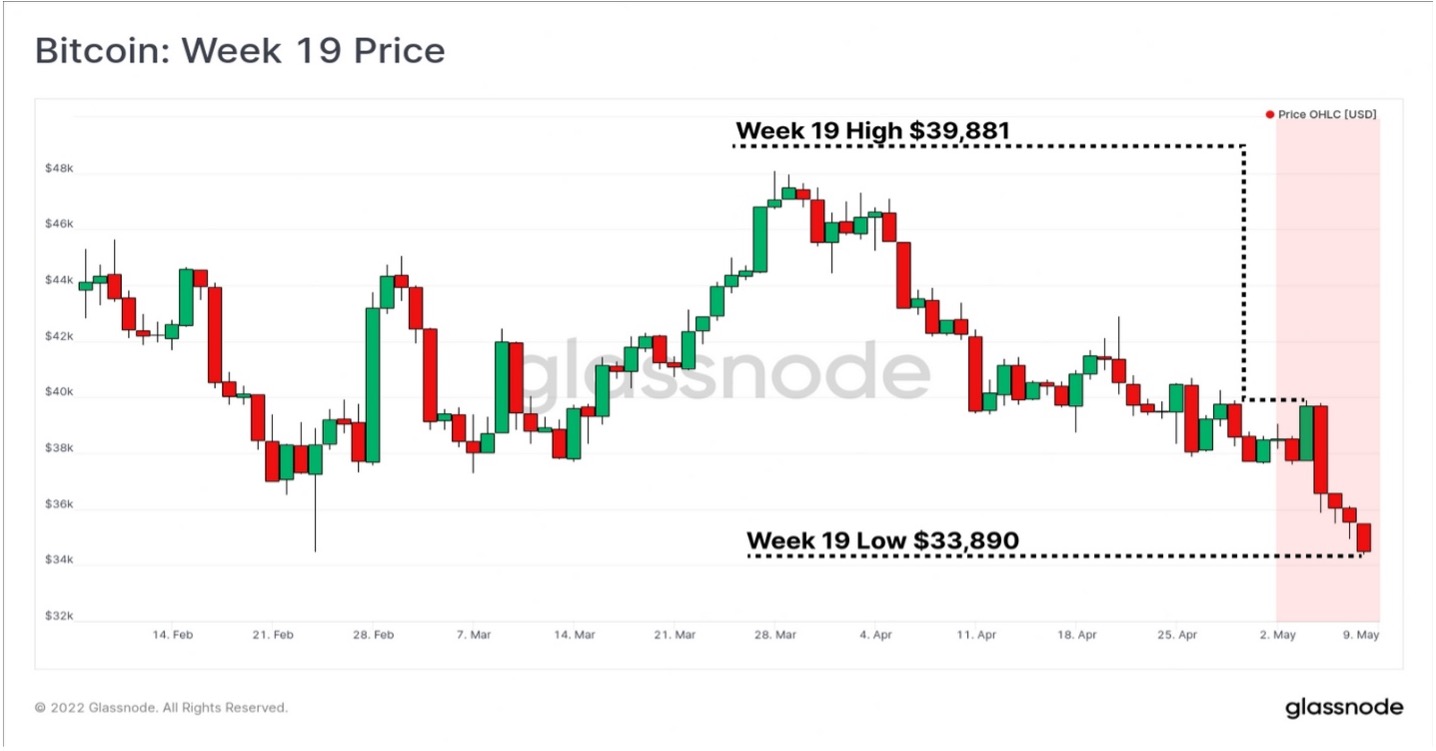Select the 9. May date axis label
Image resolution: width=1436 pixels, height=751 pixels.
[x=1362, y=635]
